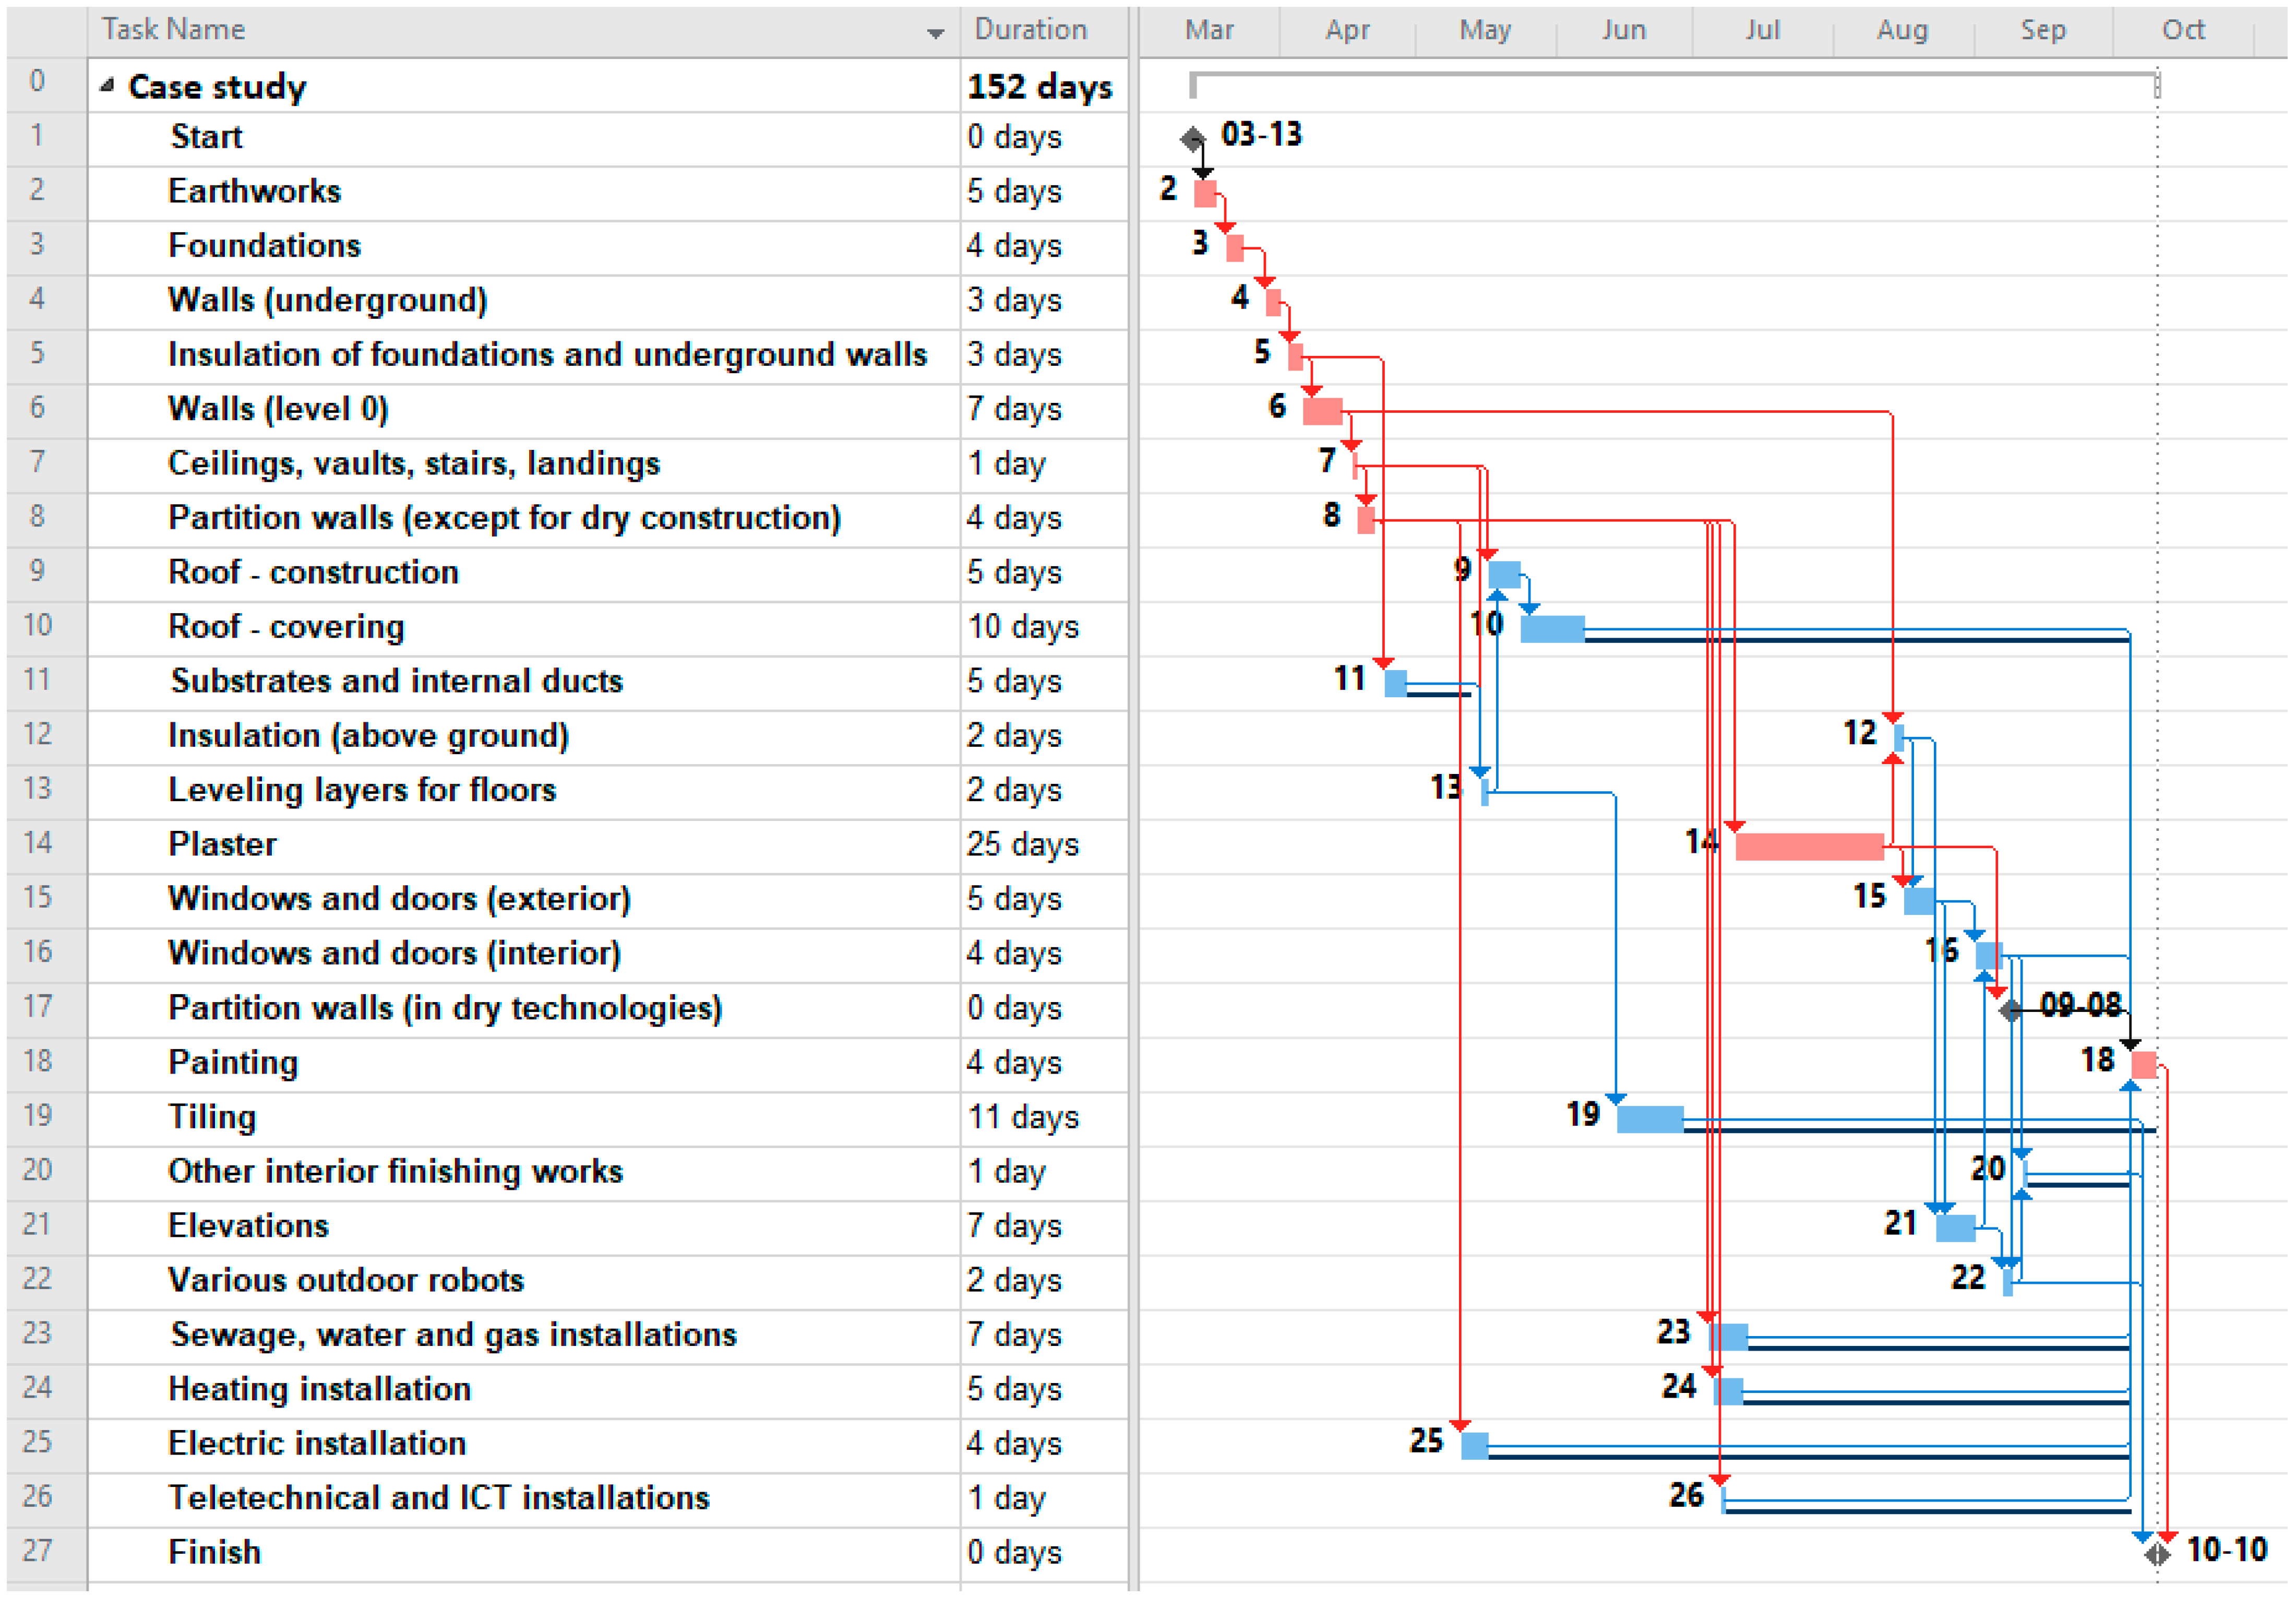Click the 25 days duration cell
Viewport: 2296px width, 1597px height.
click(1022, 844)
